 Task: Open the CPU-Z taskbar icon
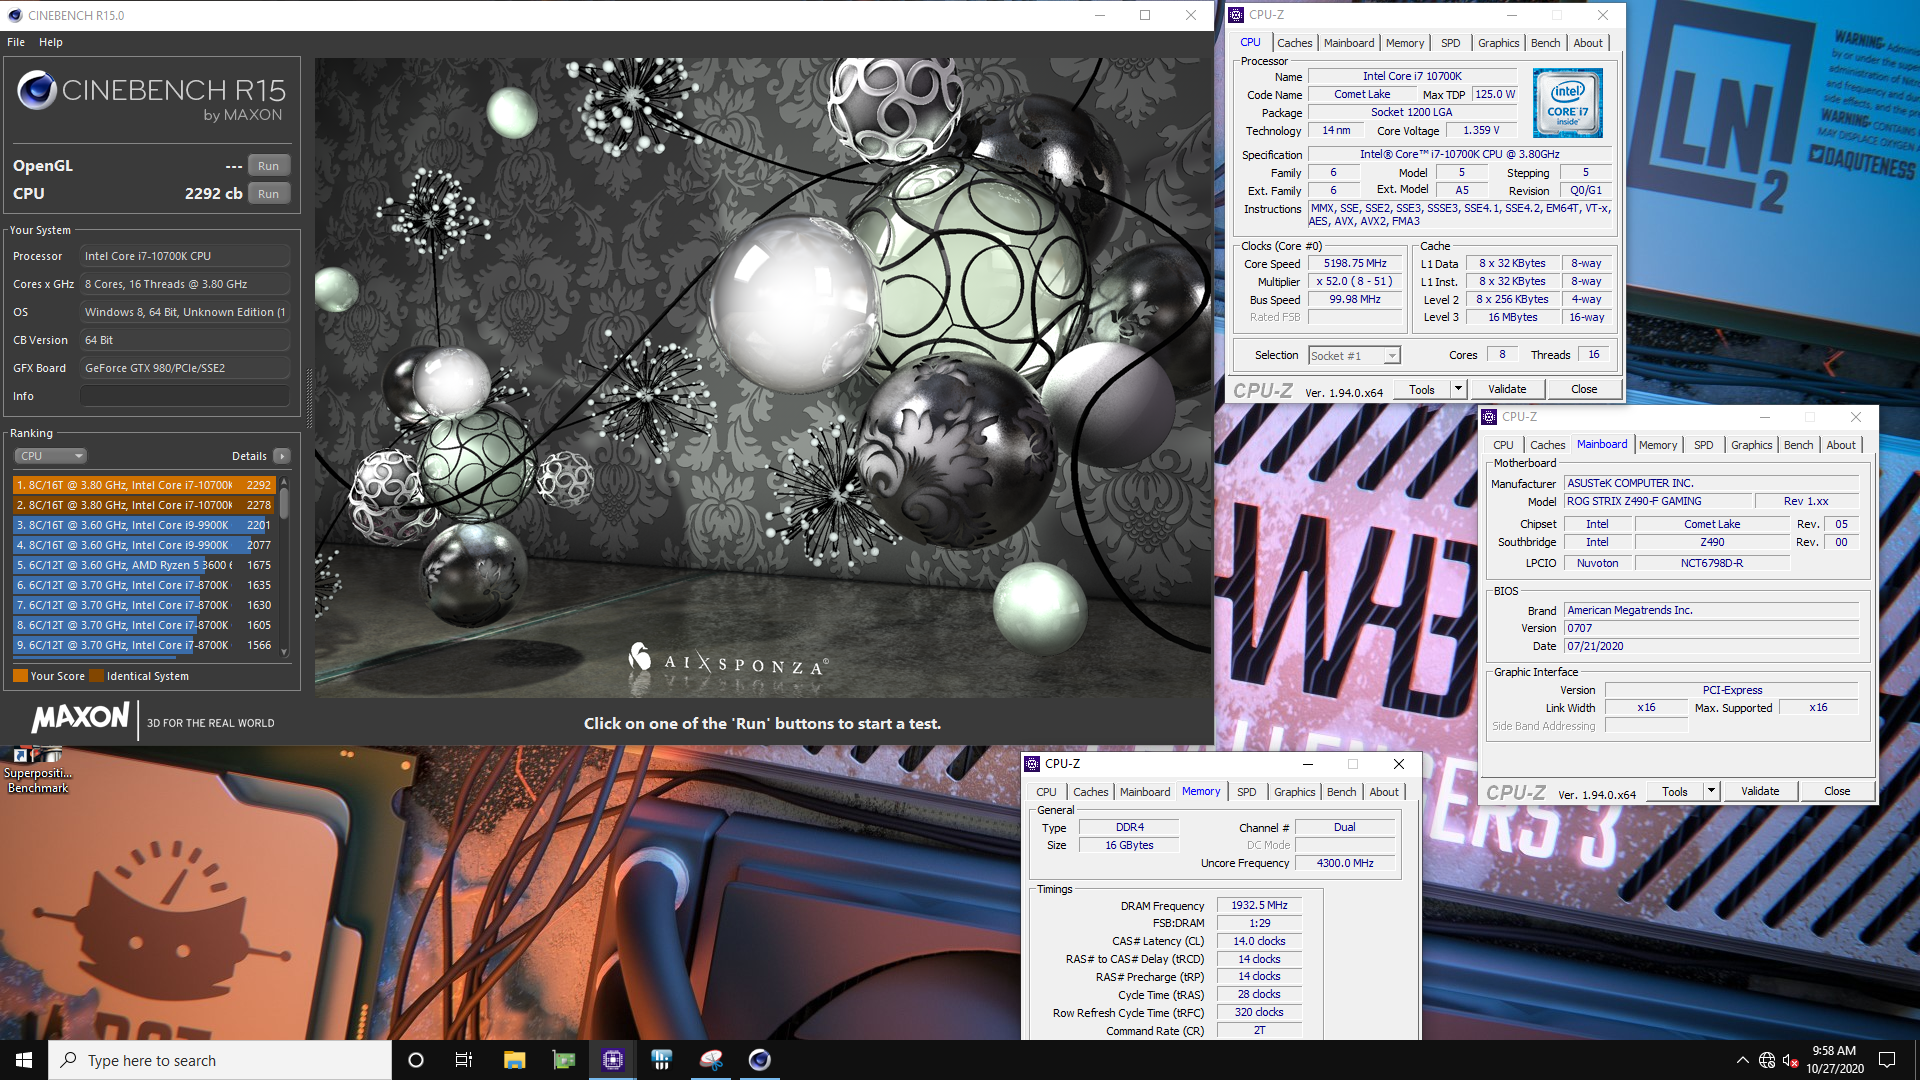[613, 1060]
